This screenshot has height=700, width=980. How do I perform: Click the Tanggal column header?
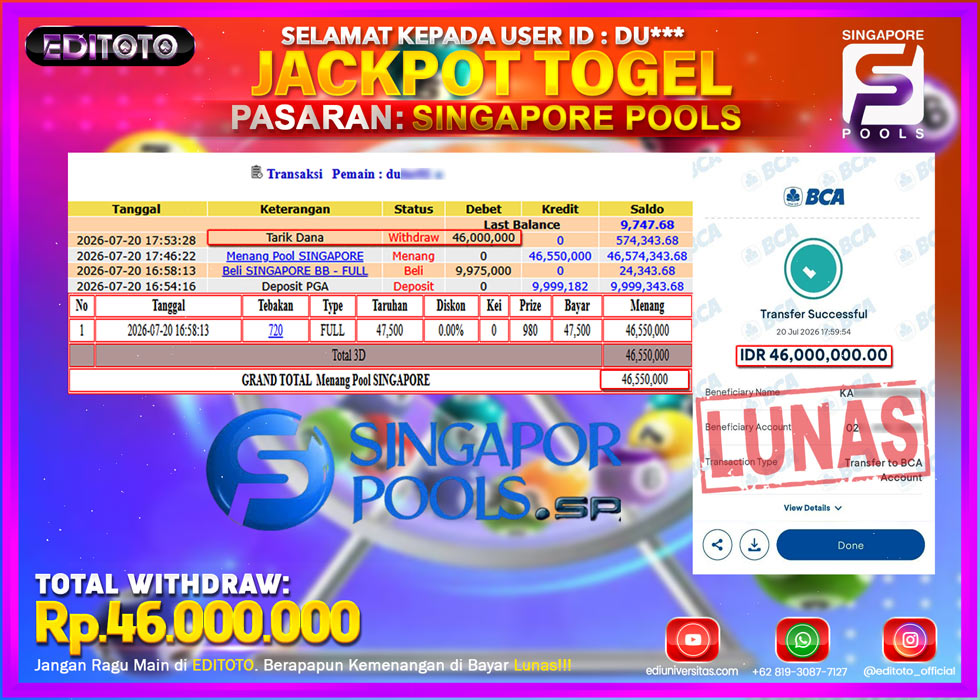point(136,209)
